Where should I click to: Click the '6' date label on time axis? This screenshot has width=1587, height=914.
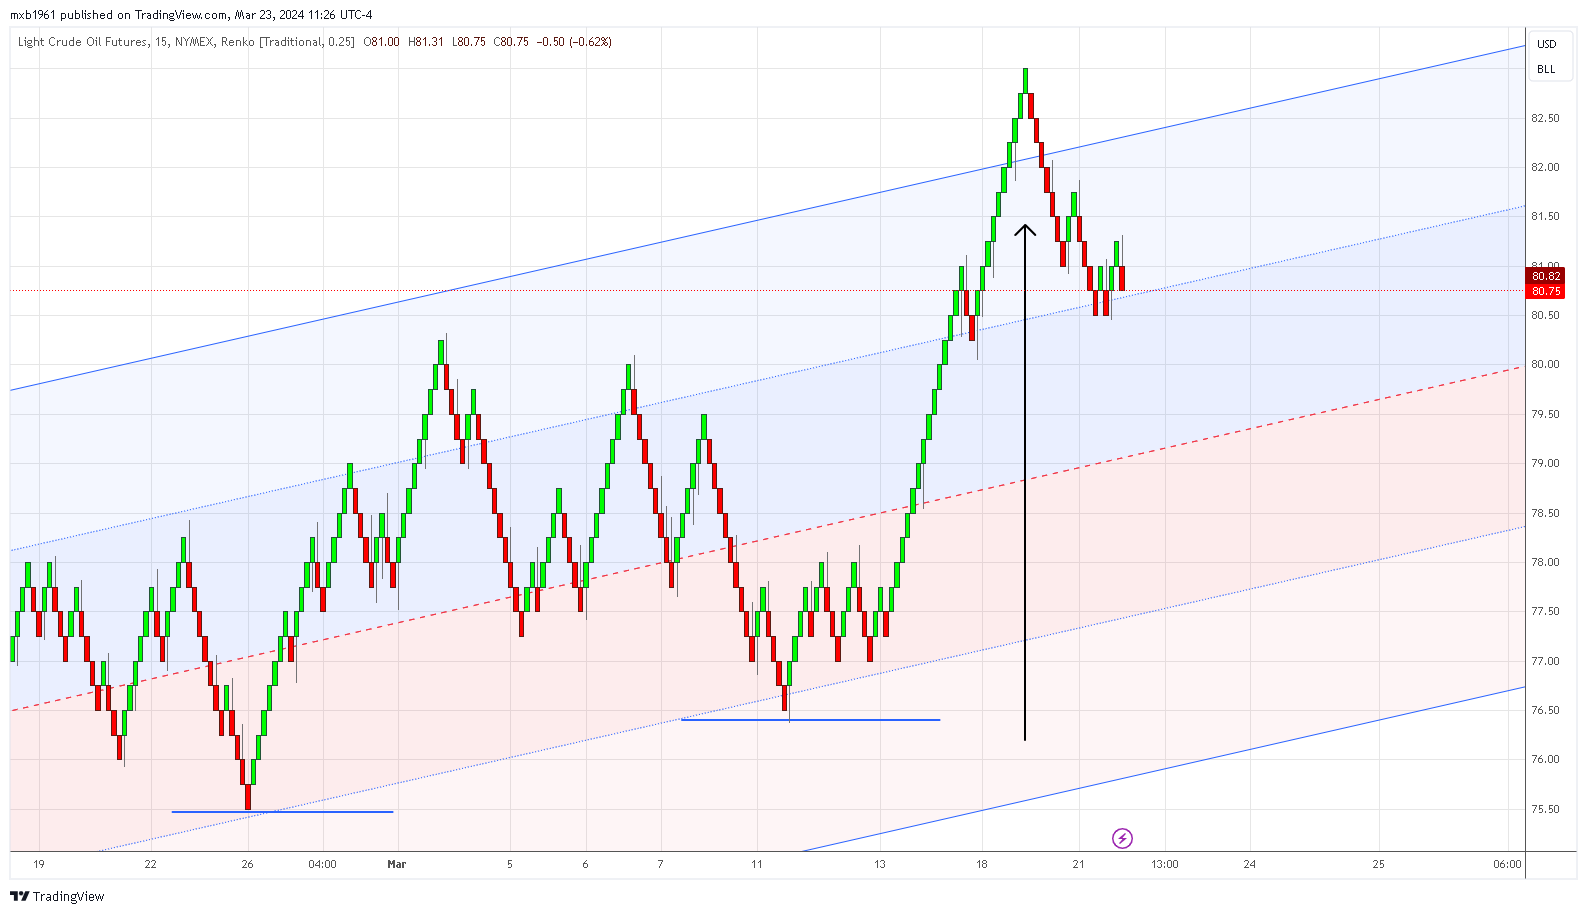pos(585,864)
